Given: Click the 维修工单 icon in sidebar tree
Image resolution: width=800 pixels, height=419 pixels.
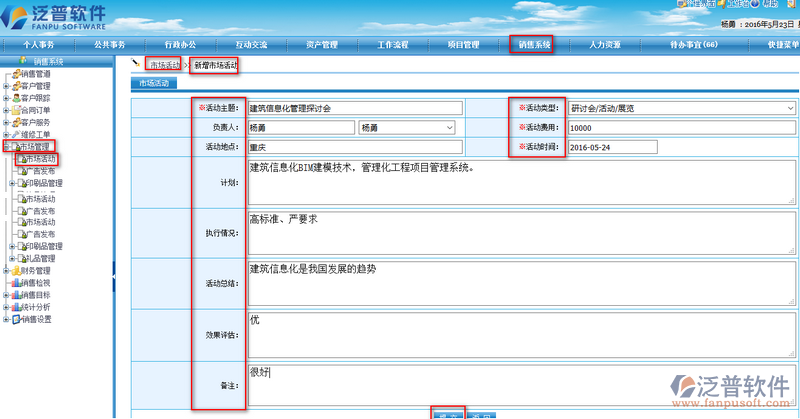Looking at the screenshot, I should click(x=15, y=134).
